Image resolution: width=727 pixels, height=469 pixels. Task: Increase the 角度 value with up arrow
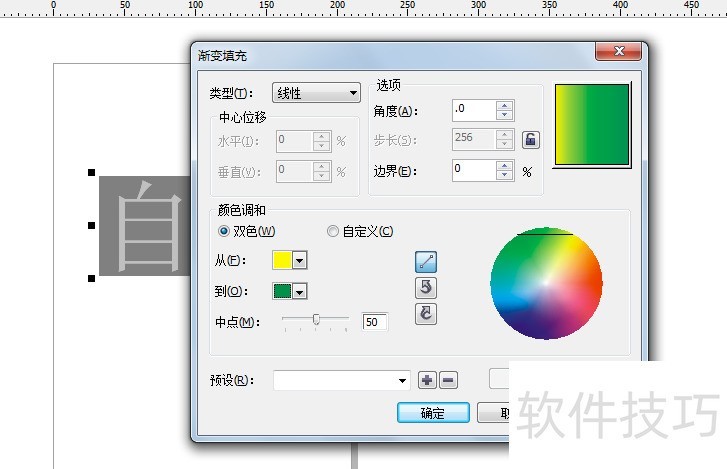[504, 106]
